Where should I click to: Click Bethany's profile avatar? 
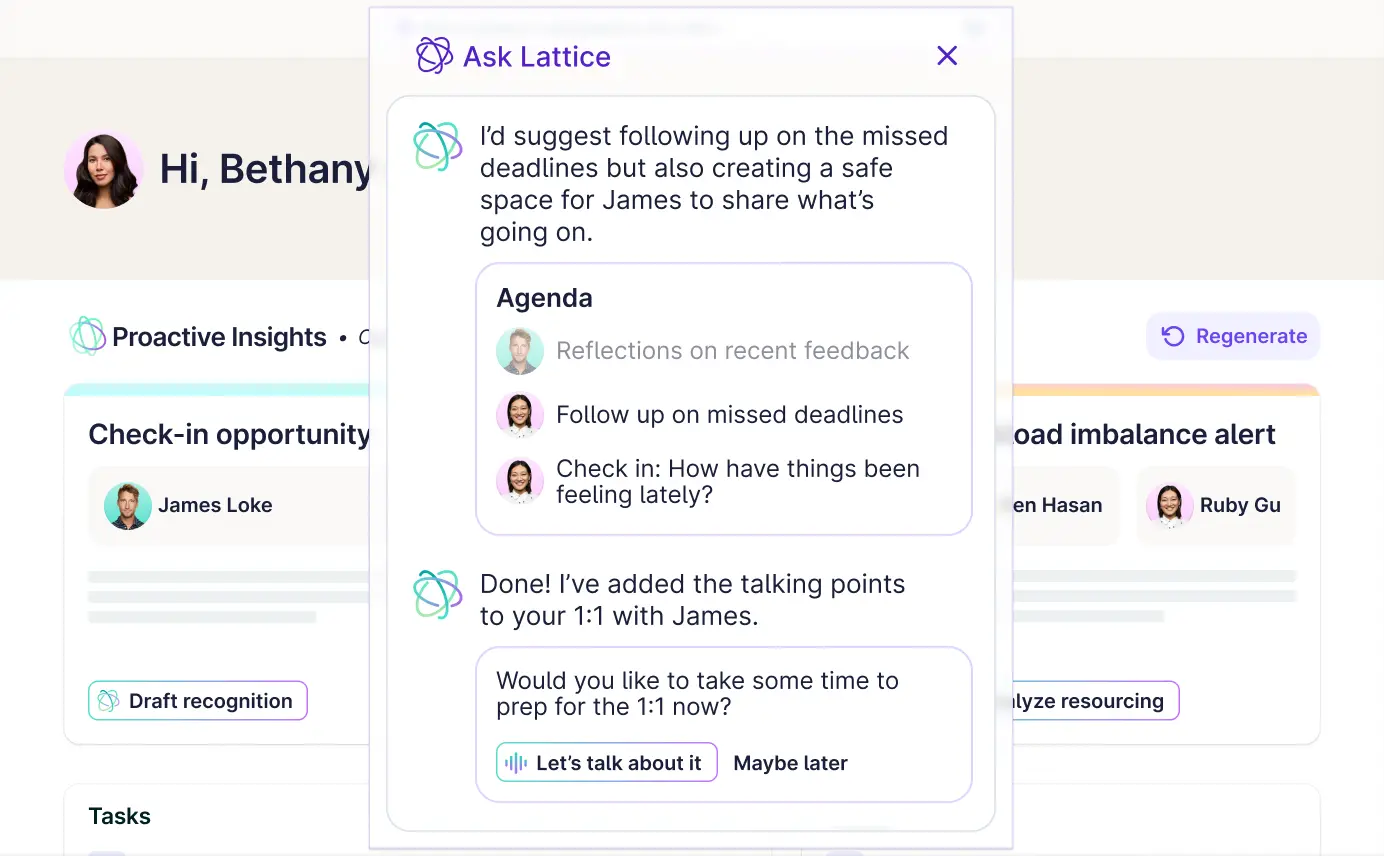tap(103, 170)
